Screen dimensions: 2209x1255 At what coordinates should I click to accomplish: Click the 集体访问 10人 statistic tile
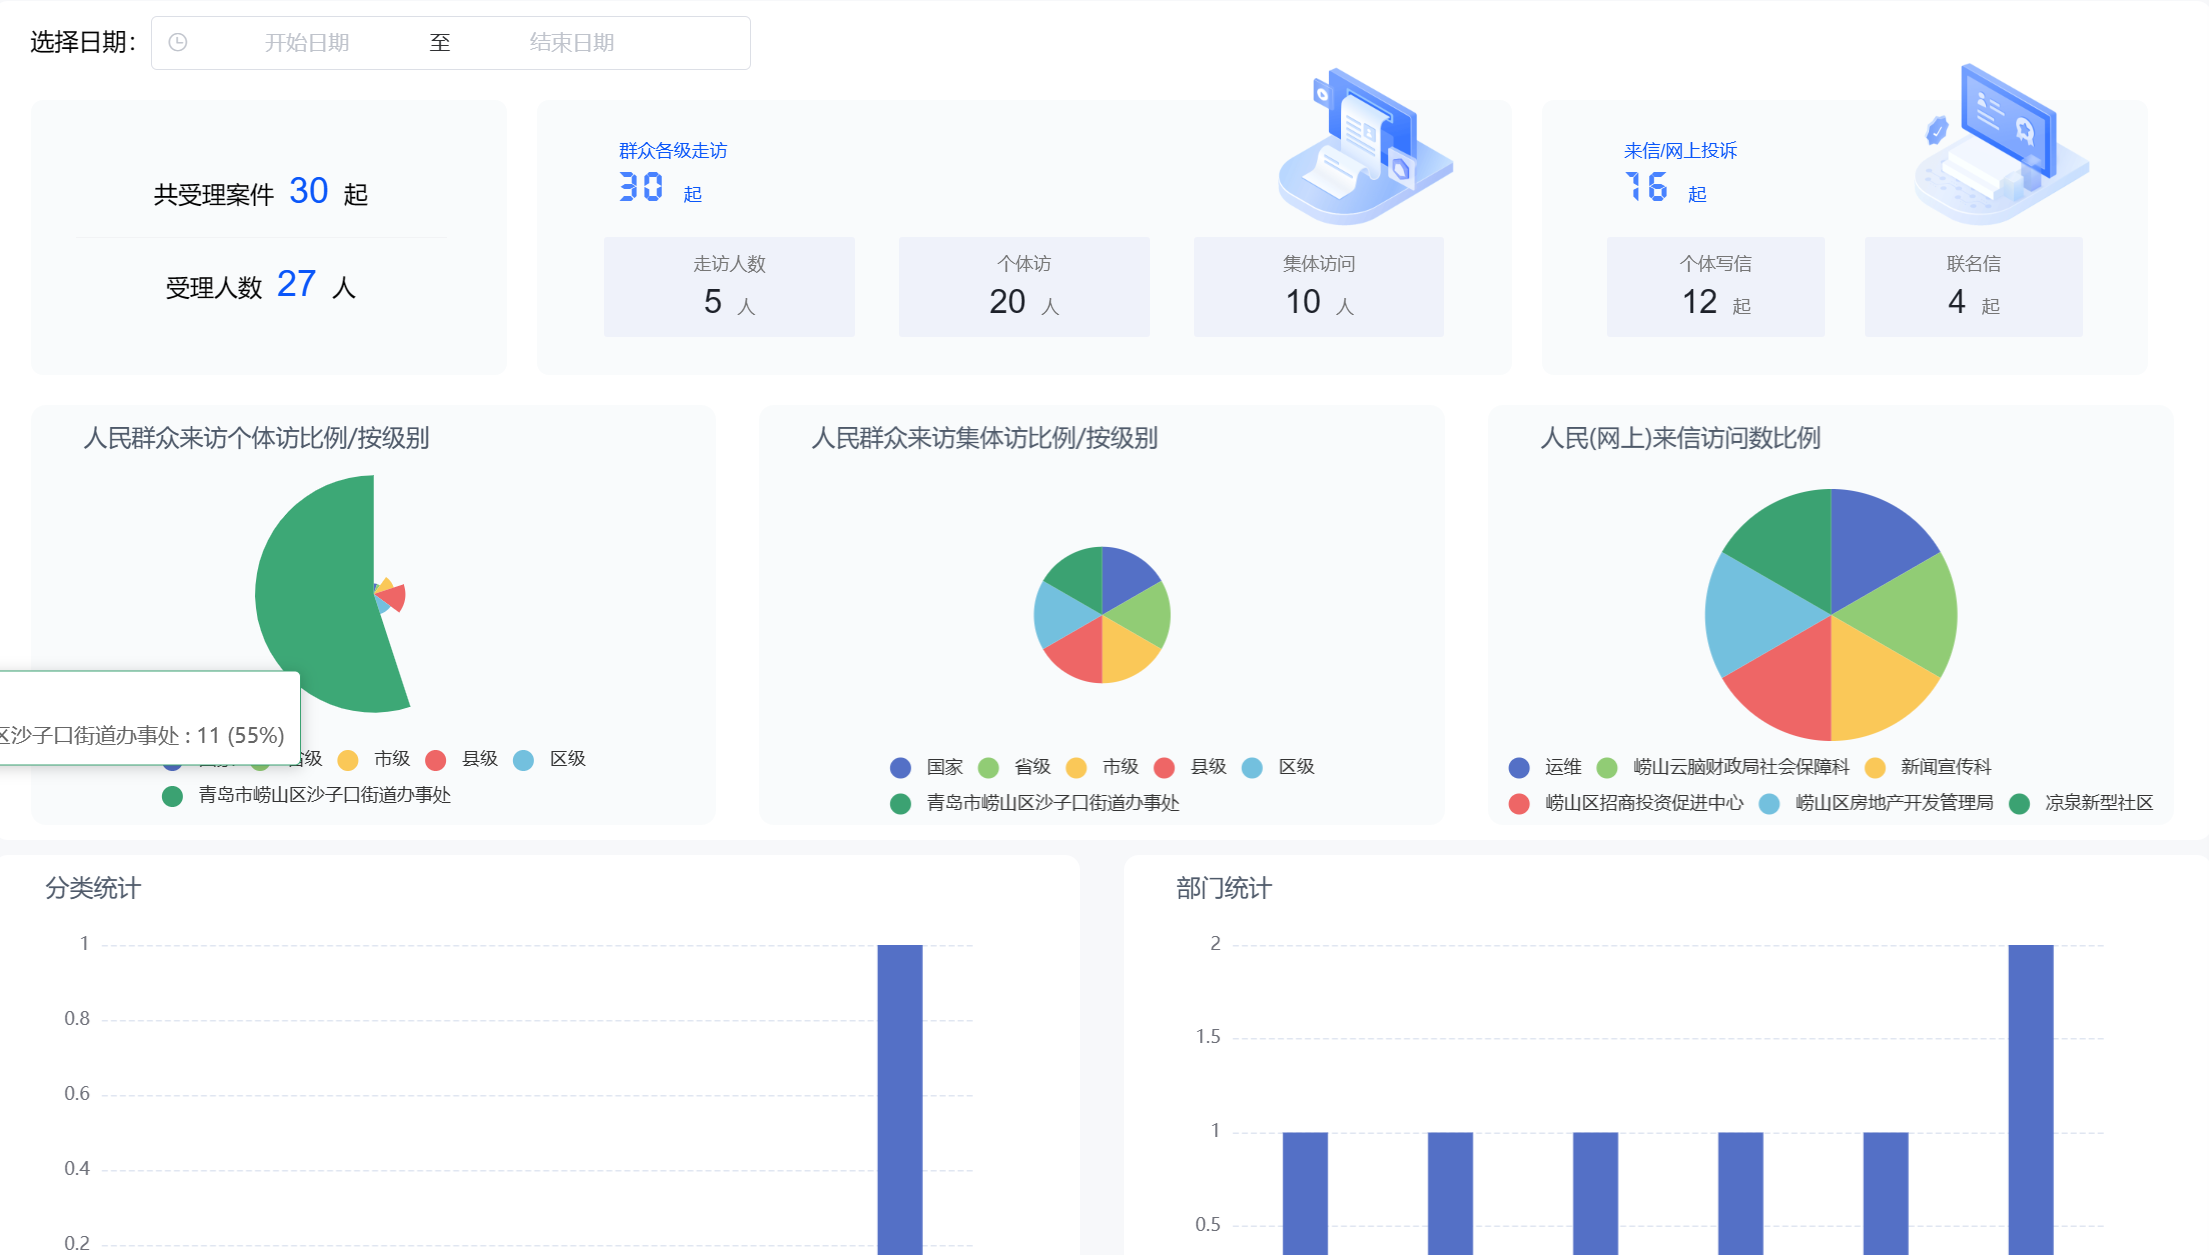[x=1318, y=286]
